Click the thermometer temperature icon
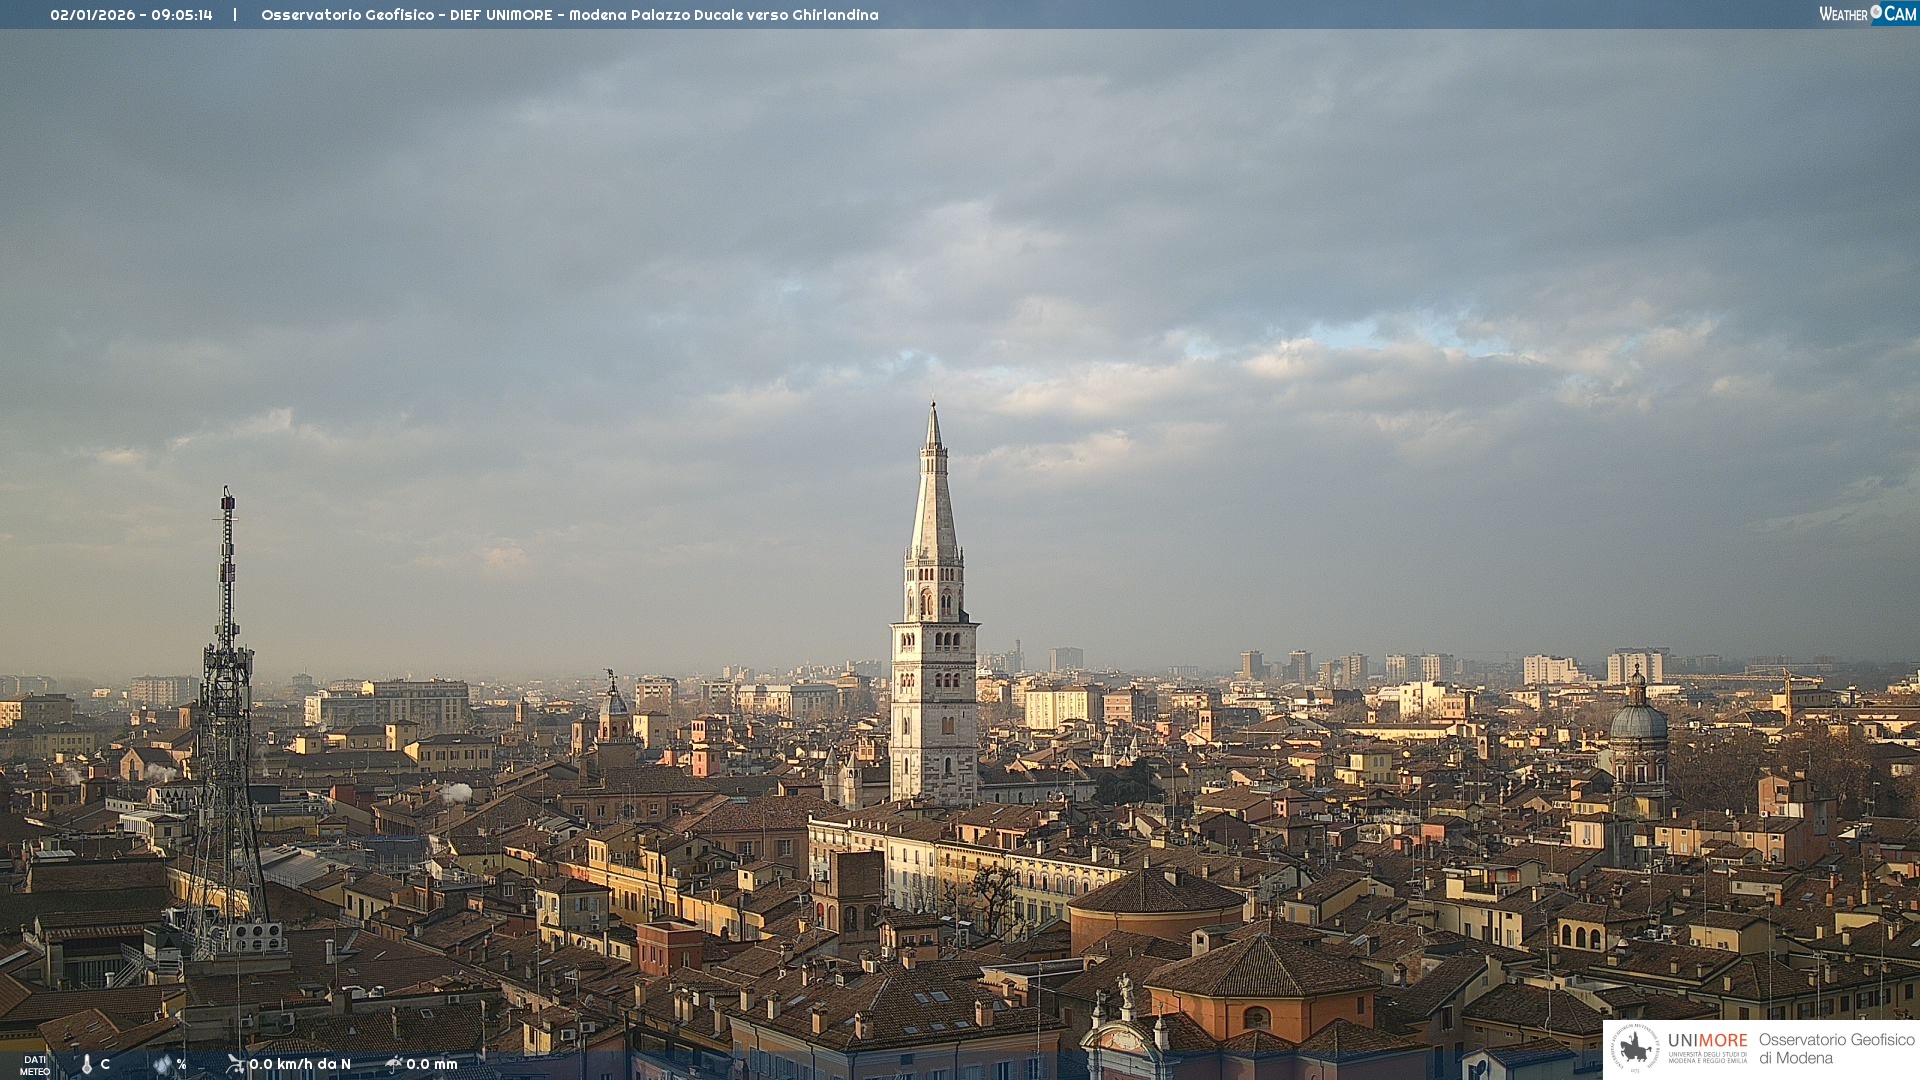This screenshot has width=1920, height=1080. [x=87, y=1065]
